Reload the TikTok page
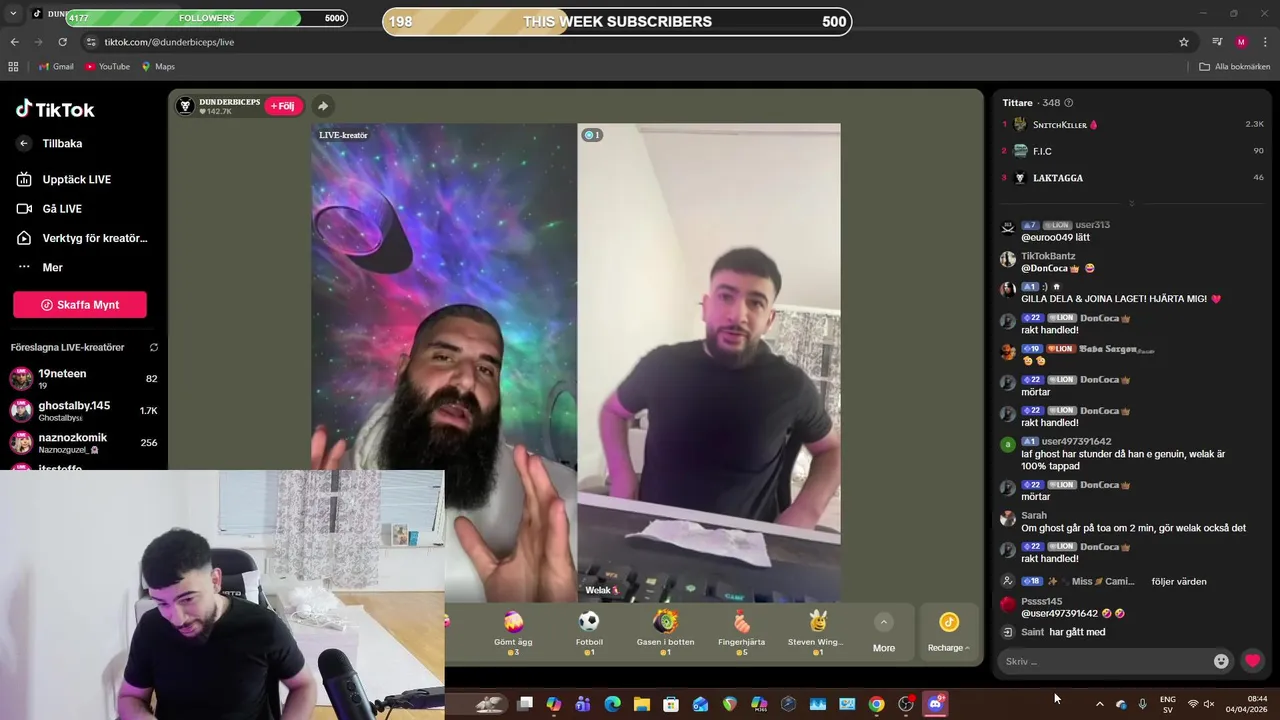The width and height of the screenshot is (1280, 720). (x=62, y=42)
